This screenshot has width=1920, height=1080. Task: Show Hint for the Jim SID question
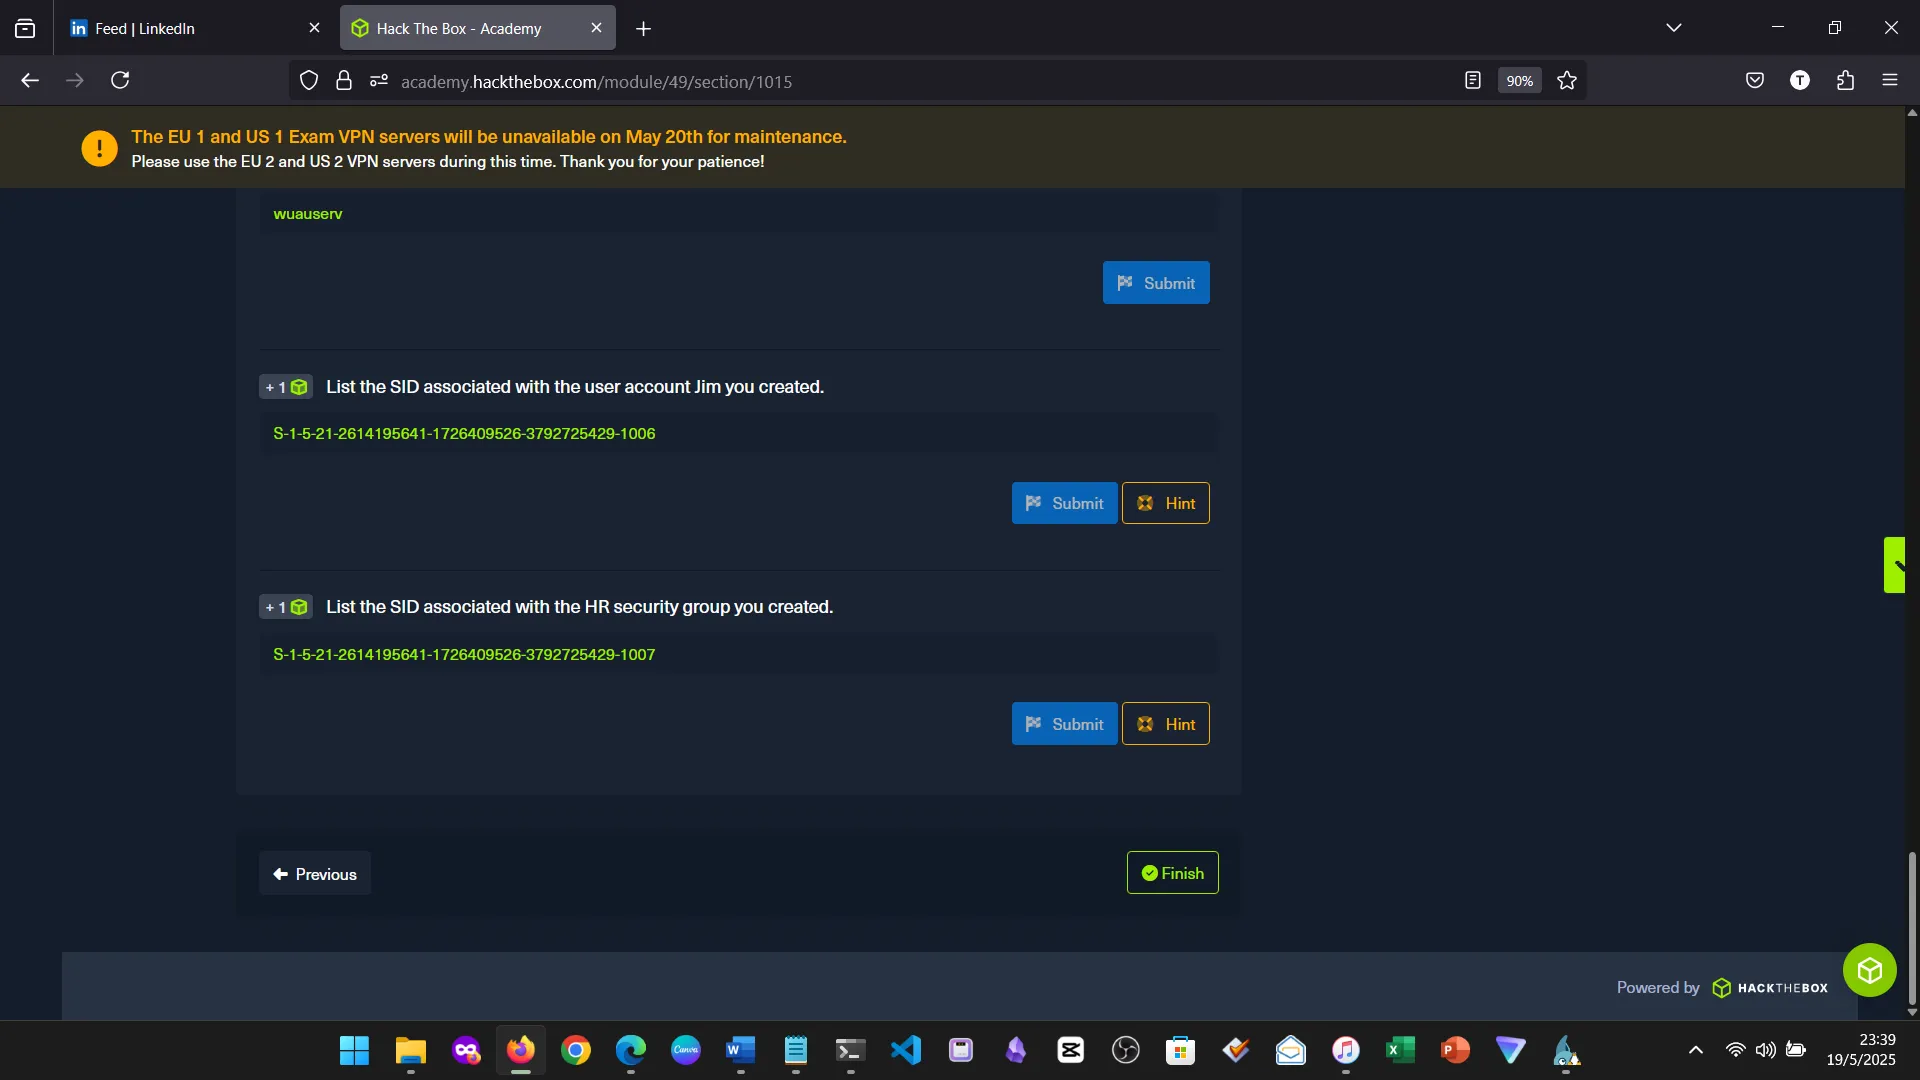click(1165, 503)
